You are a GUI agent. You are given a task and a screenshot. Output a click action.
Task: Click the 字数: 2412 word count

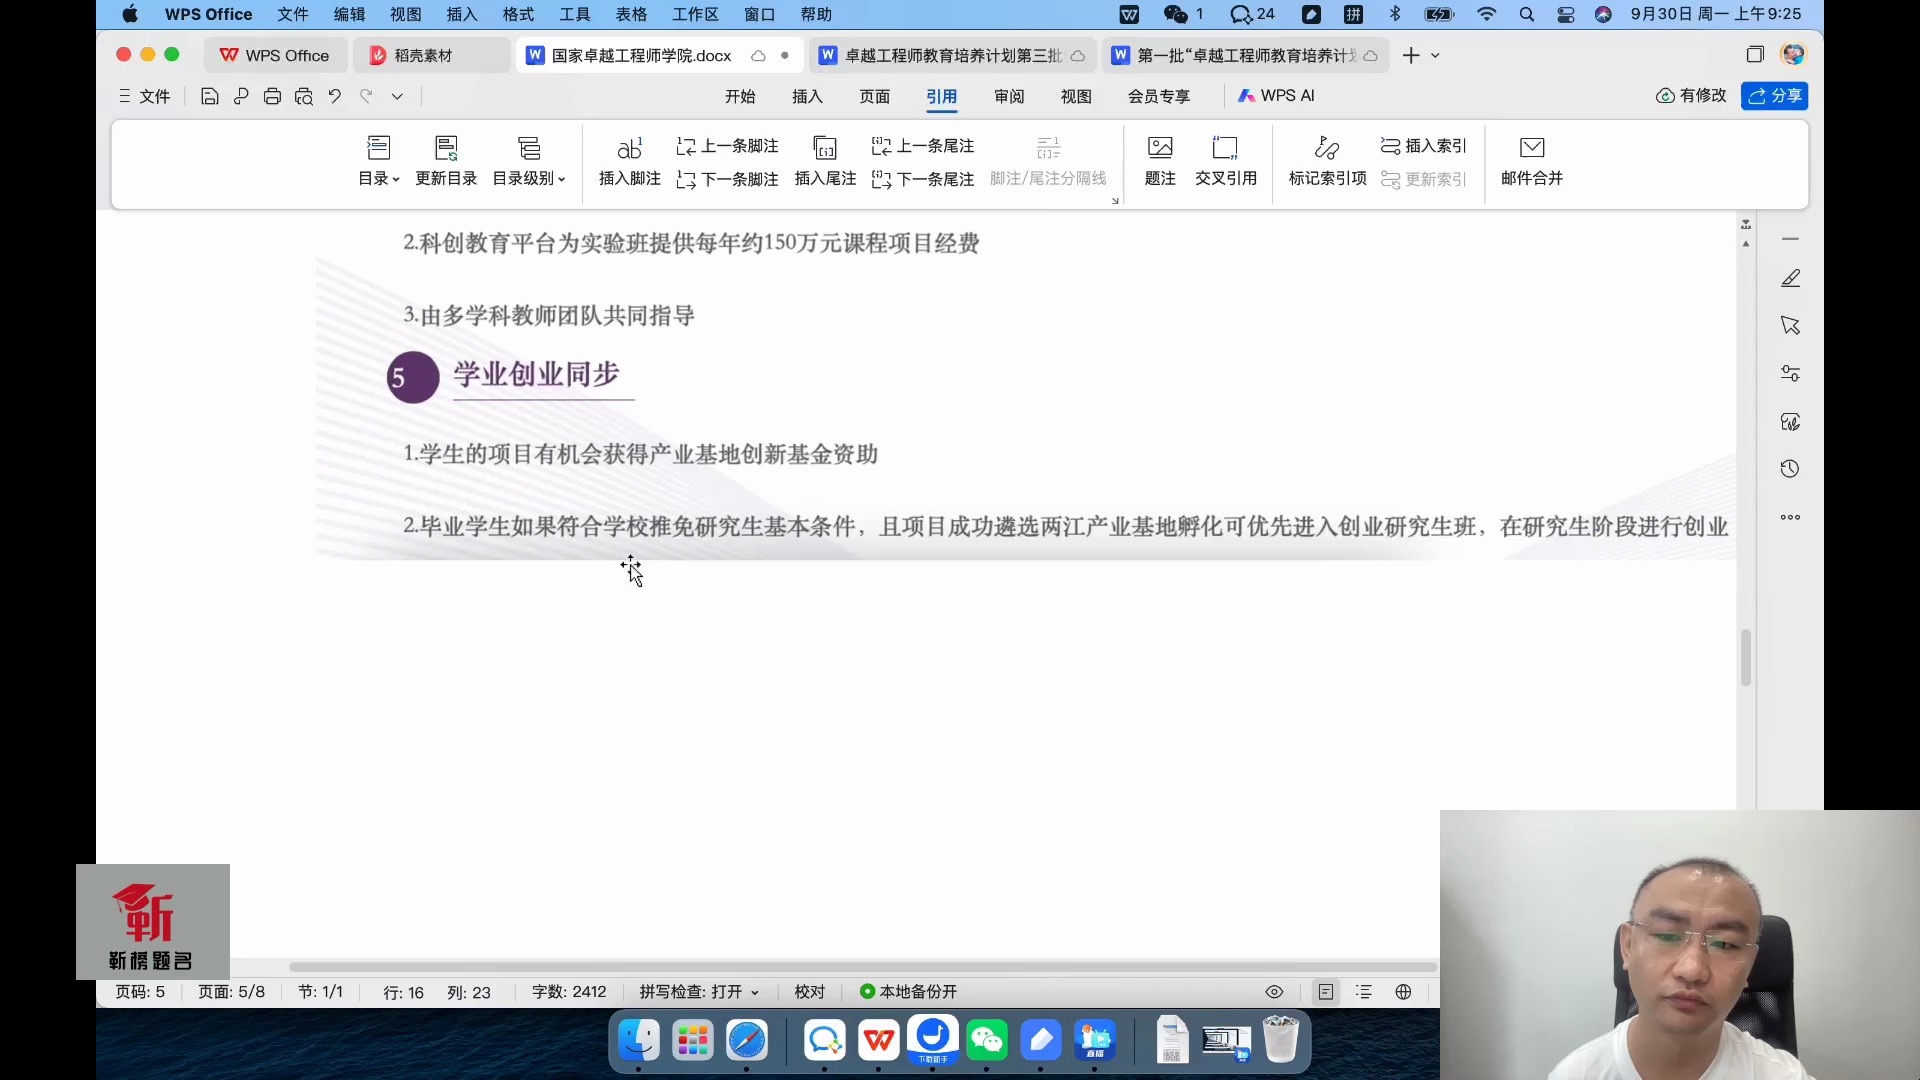point(569,992)
